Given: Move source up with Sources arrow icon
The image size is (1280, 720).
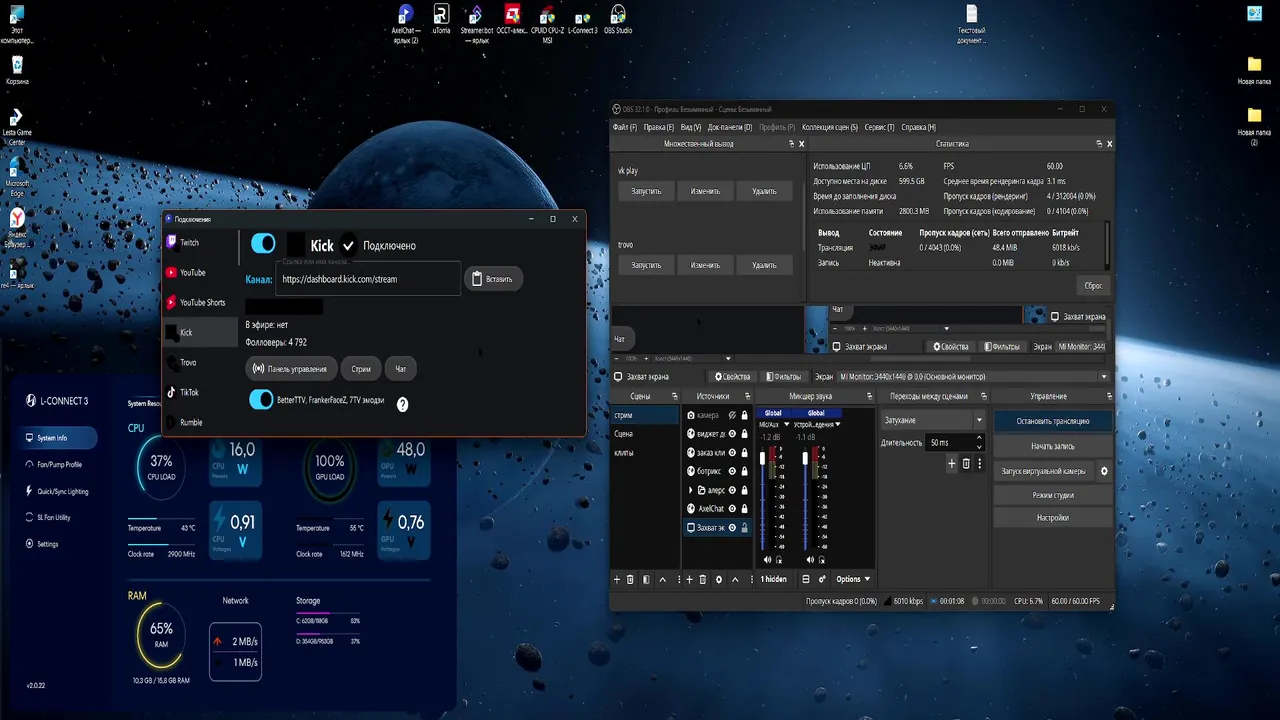Looking at the screenshot, I should coord(735,580).
